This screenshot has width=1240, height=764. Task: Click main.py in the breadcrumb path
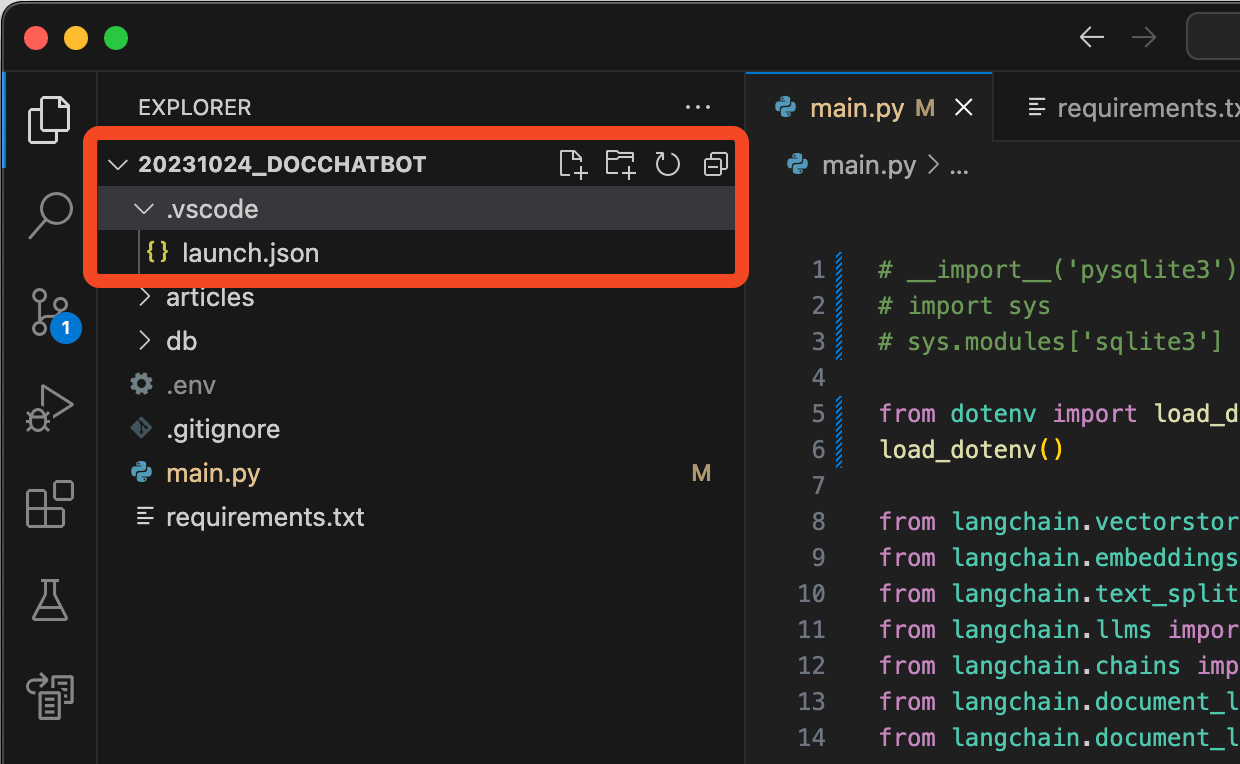868,165
